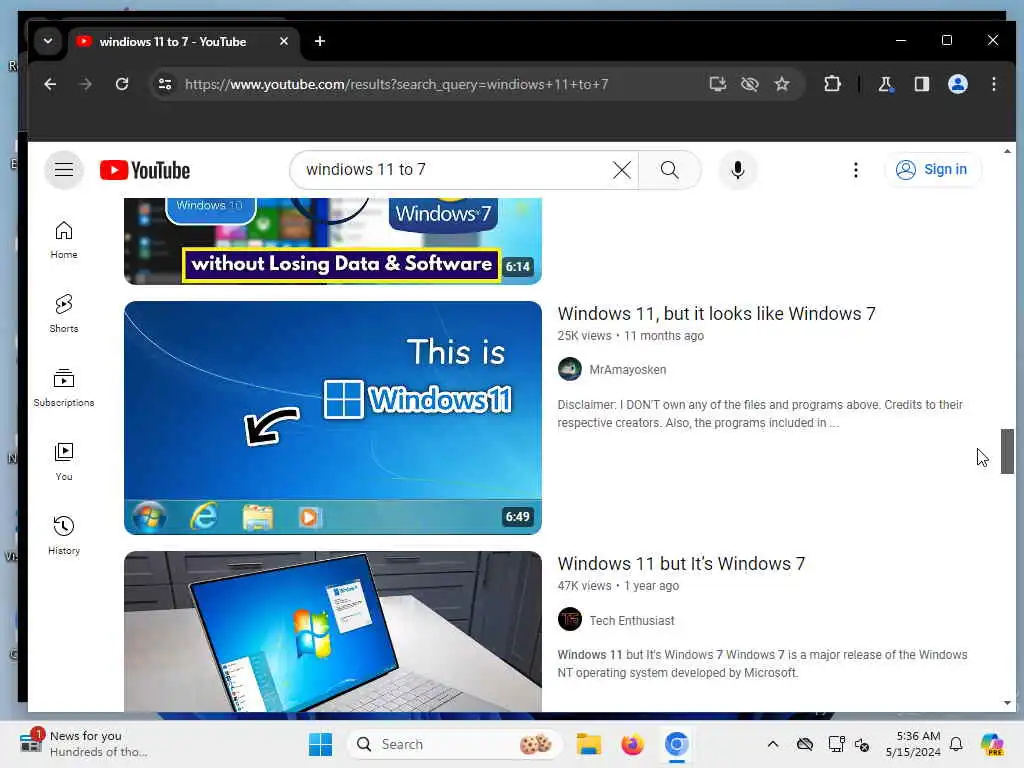Click the scrollbar up arrow
The height and width of the screenshot is (768, 1024).
click(x=1007, y=151)
